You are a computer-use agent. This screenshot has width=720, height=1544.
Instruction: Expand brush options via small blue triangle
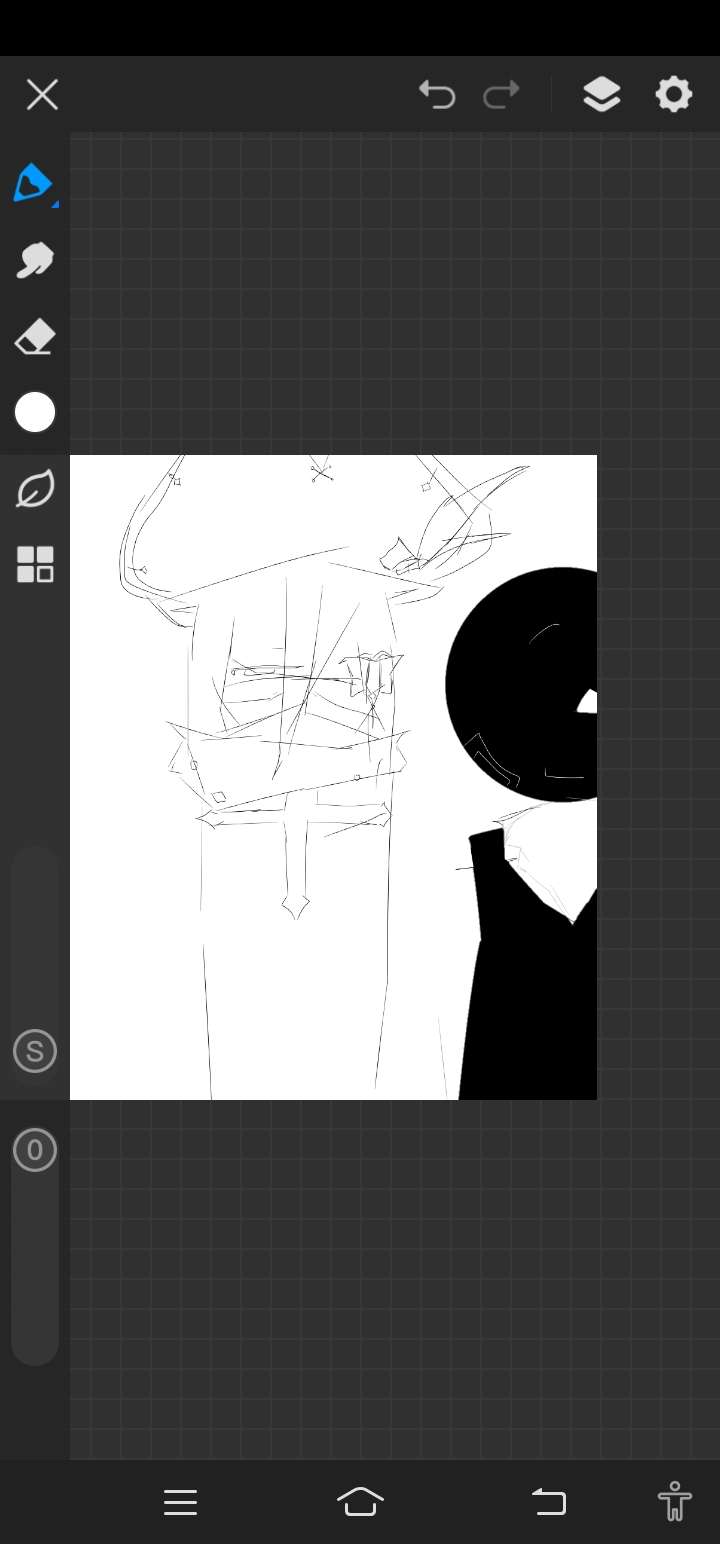pyautogui.click(x=55, y=204)
